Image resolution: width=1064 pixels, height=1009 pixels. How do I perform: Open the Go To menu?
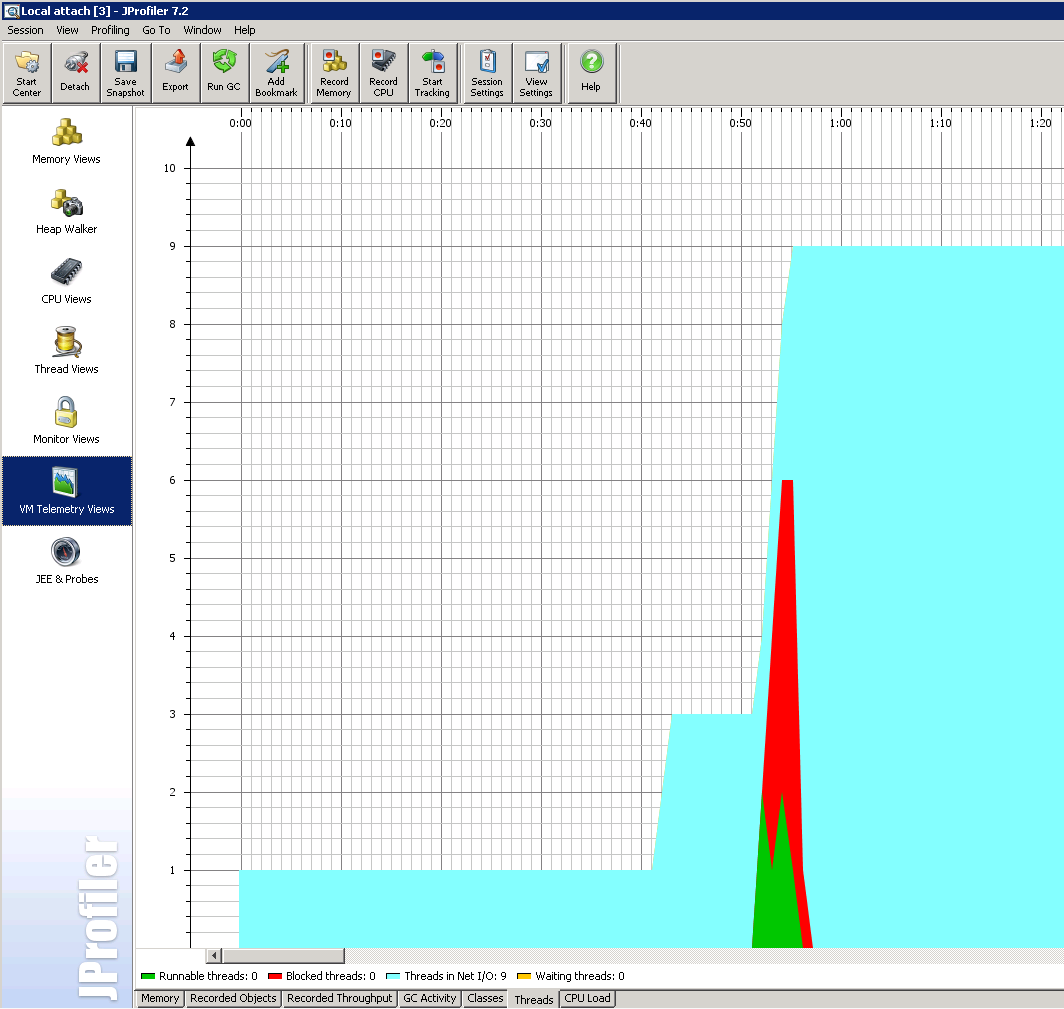[156, 30]
